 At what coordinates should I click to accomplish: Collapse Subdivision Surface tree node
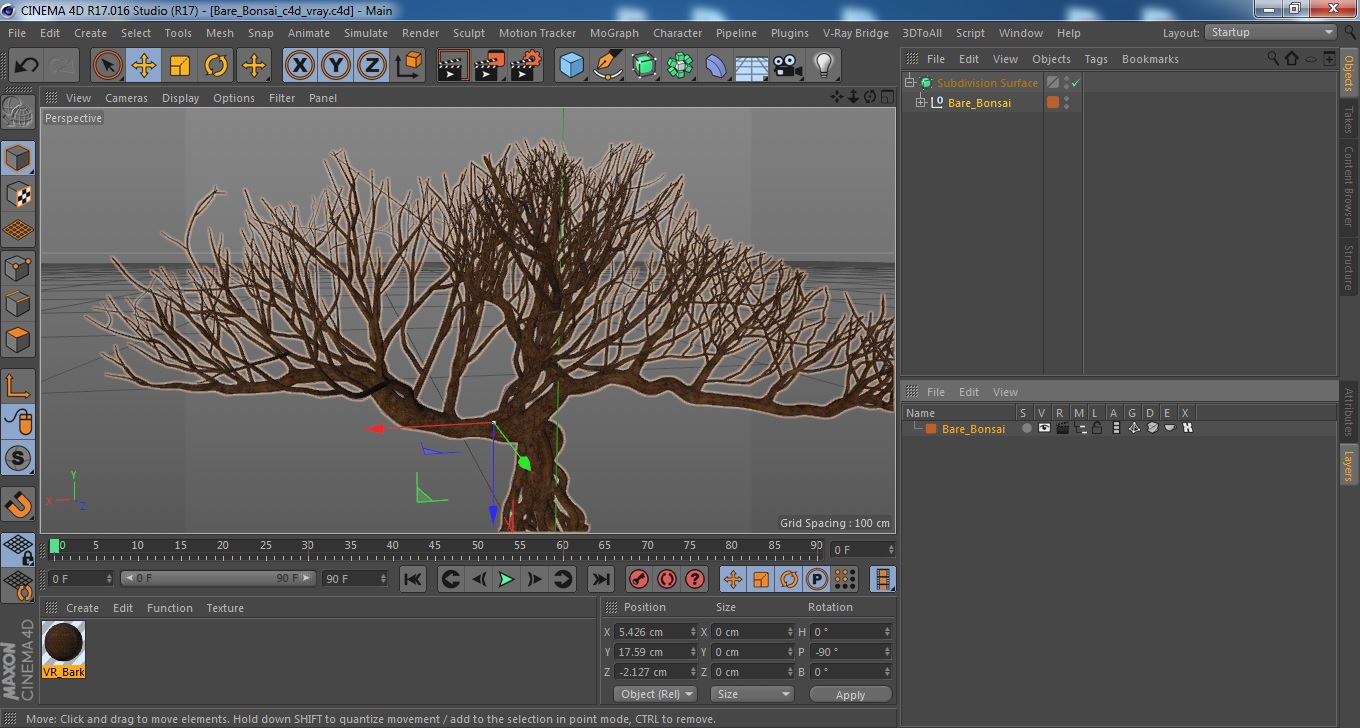[910, 83]
